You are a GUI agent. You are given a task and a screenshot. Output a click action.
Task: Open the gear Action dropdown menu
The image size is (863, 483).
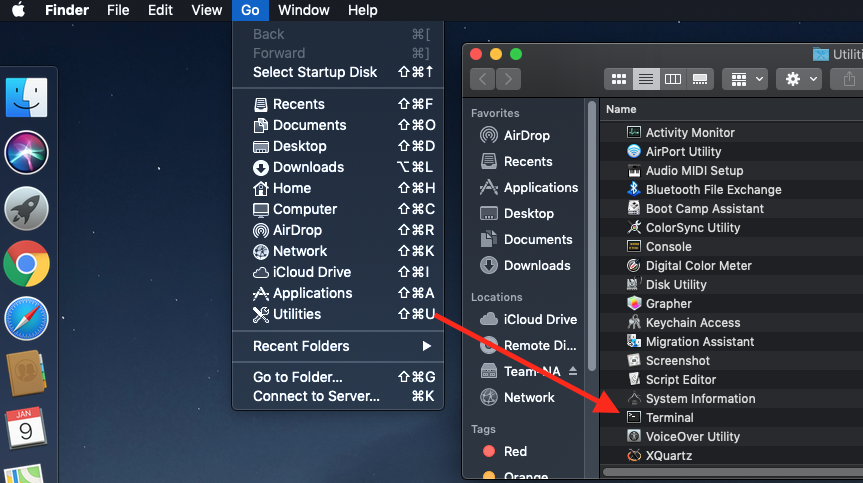tap(801, 79)
